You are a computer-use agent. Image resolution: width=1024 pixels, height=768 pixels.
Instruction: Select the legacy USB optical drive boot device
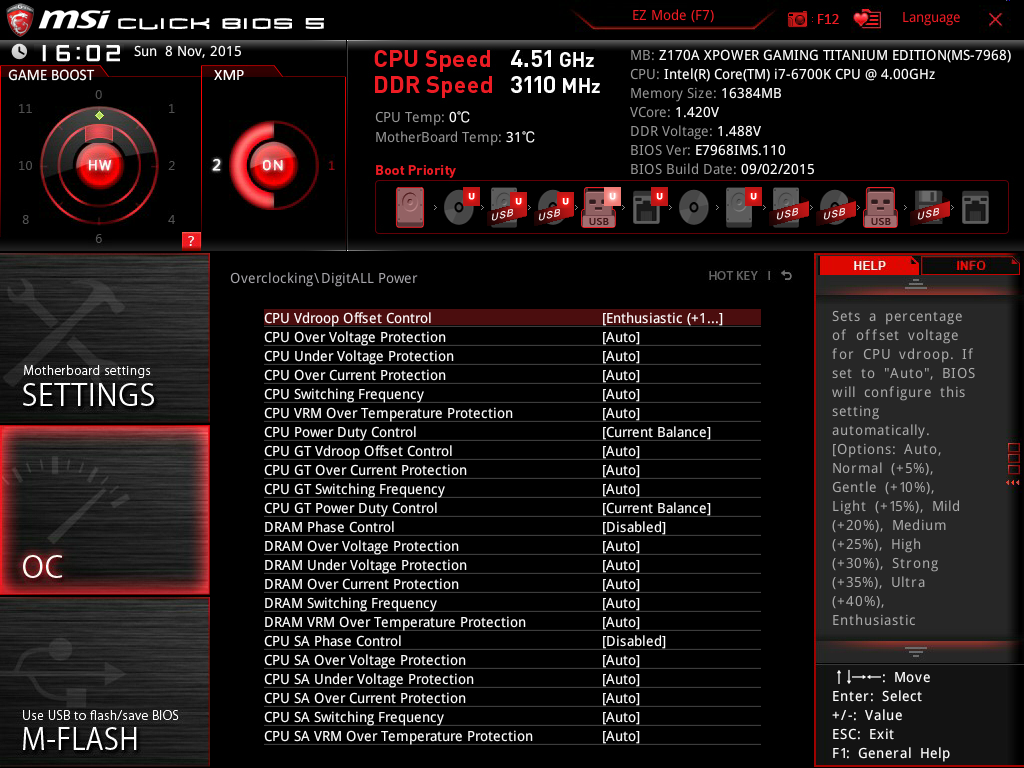(834, 208)
